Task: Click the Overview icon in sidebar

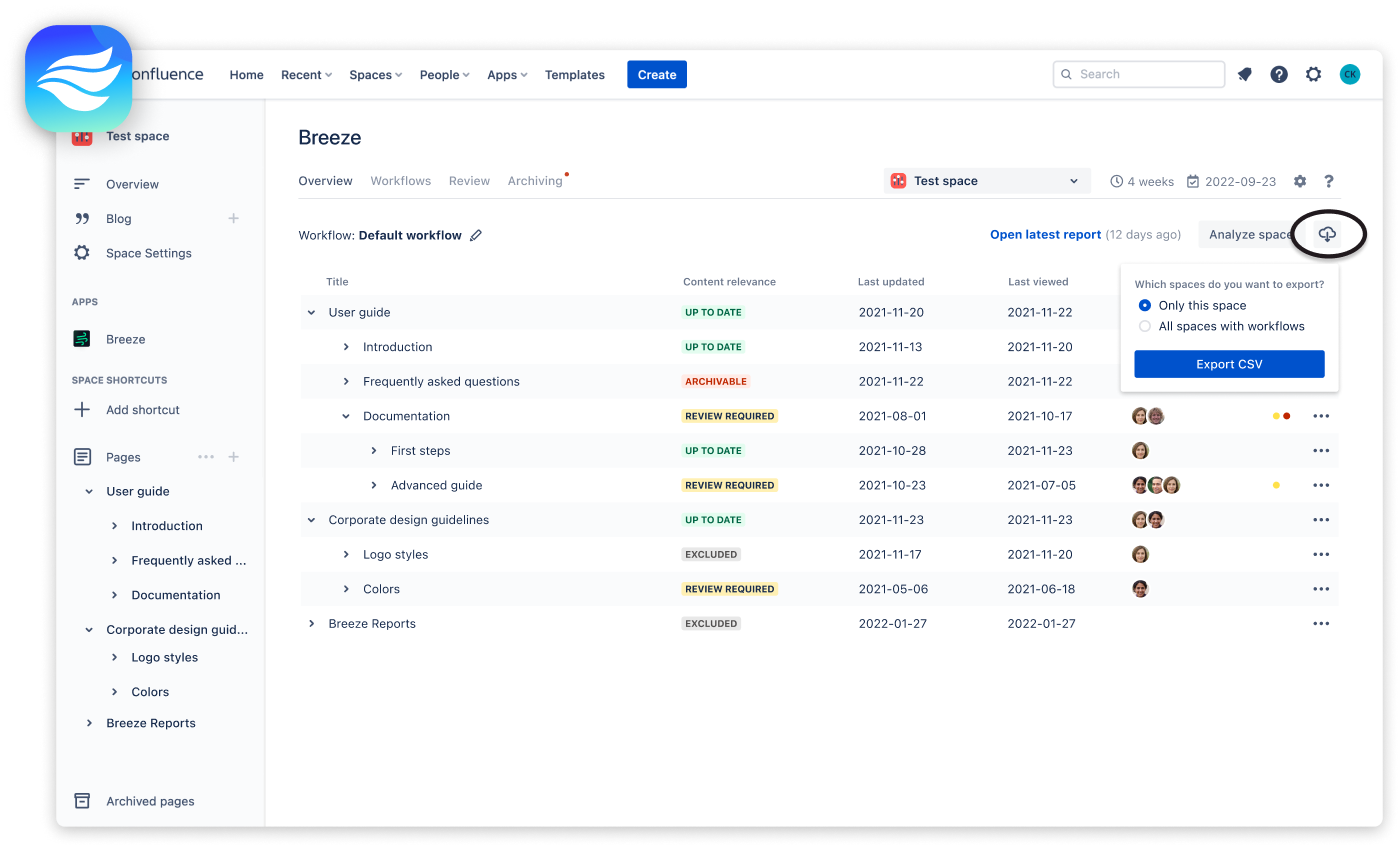Action: 82,184
